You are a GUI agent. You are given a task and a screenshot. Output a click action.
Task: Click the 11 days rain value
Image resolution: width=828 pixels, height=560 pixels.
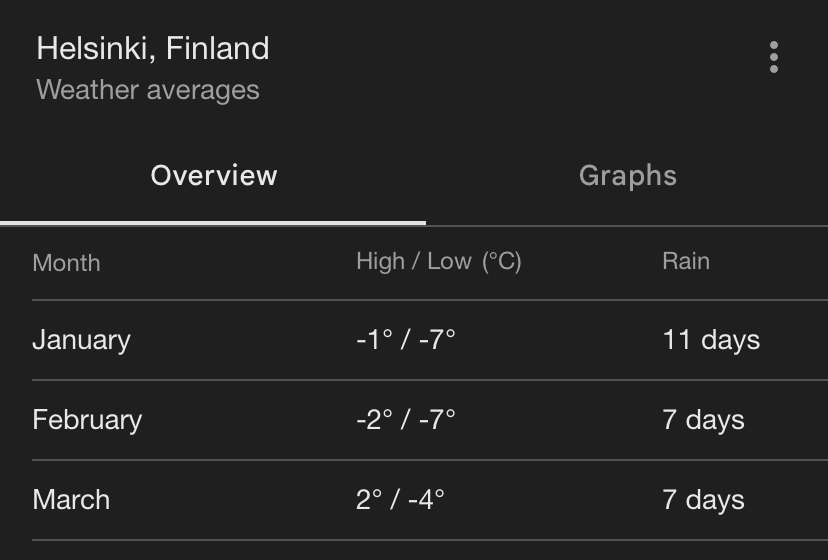click(x=711, y=340)
